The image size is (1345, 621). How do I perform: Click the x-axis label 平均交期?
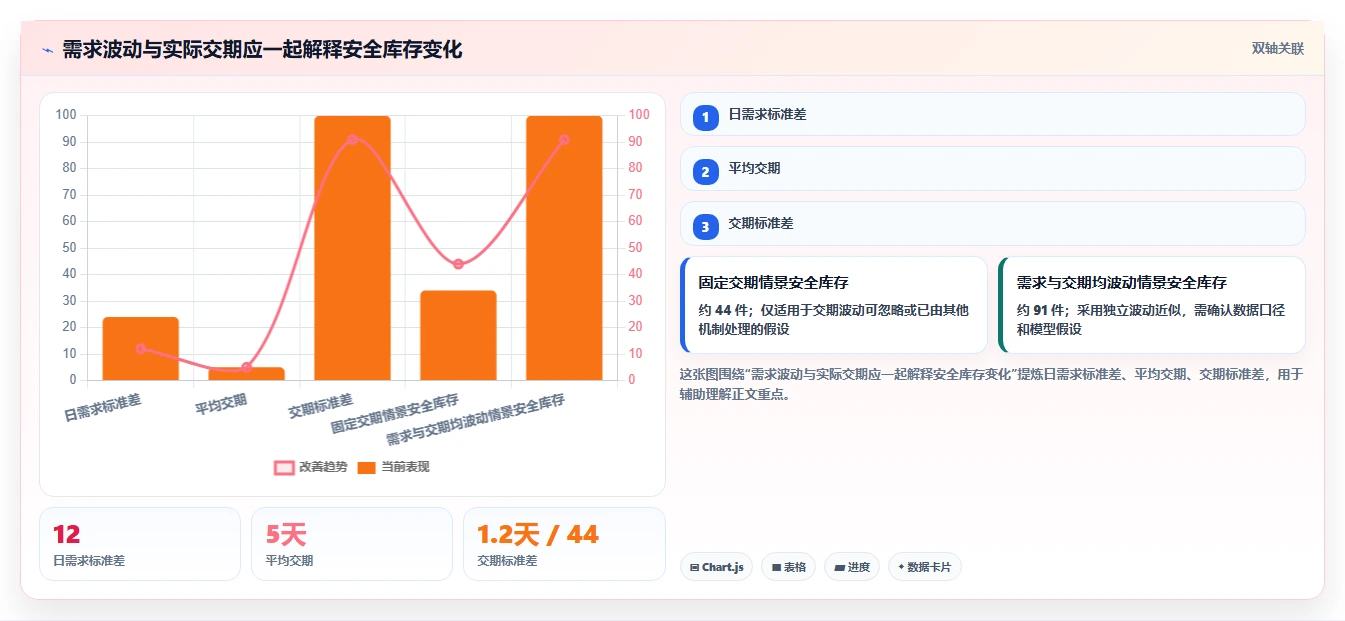point(222,404)
